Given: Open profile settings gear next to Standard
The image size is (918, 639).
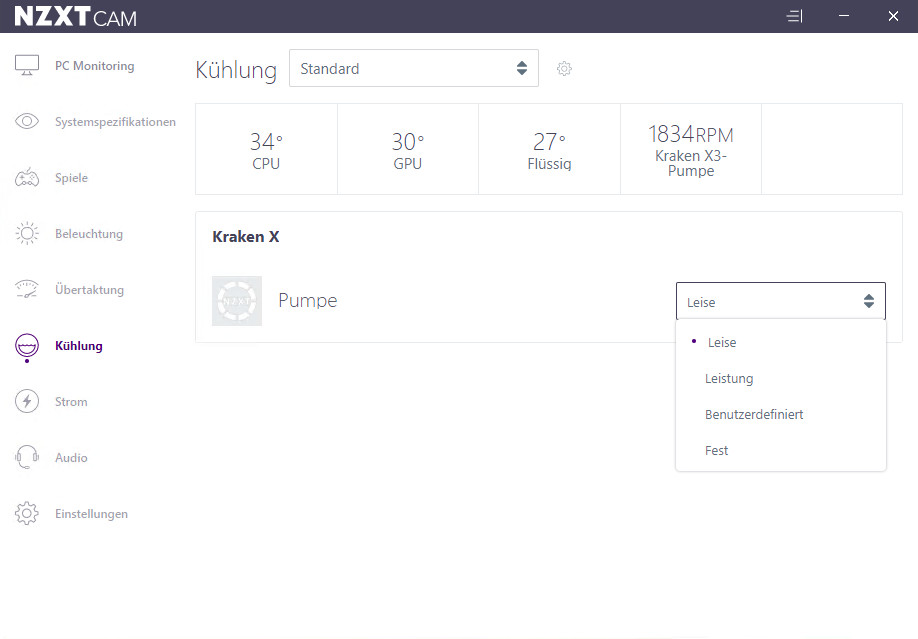Looking at the screenshot, I should [564, 69].
